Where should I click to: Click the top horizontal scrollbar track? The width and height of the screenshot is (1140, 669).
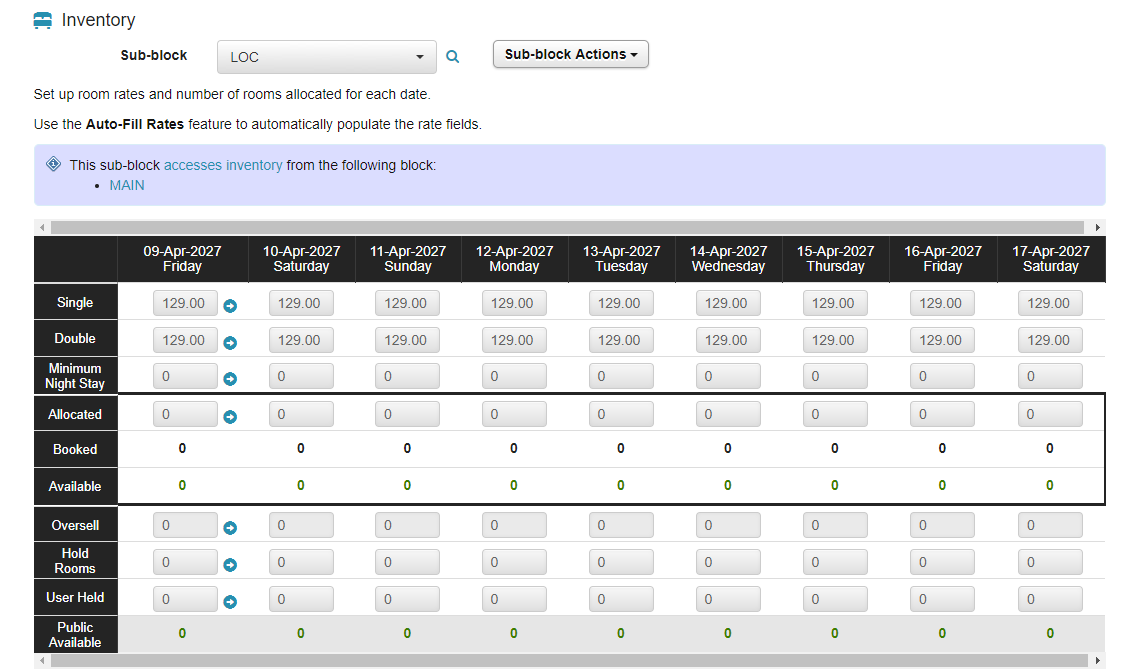click(567, 228)
